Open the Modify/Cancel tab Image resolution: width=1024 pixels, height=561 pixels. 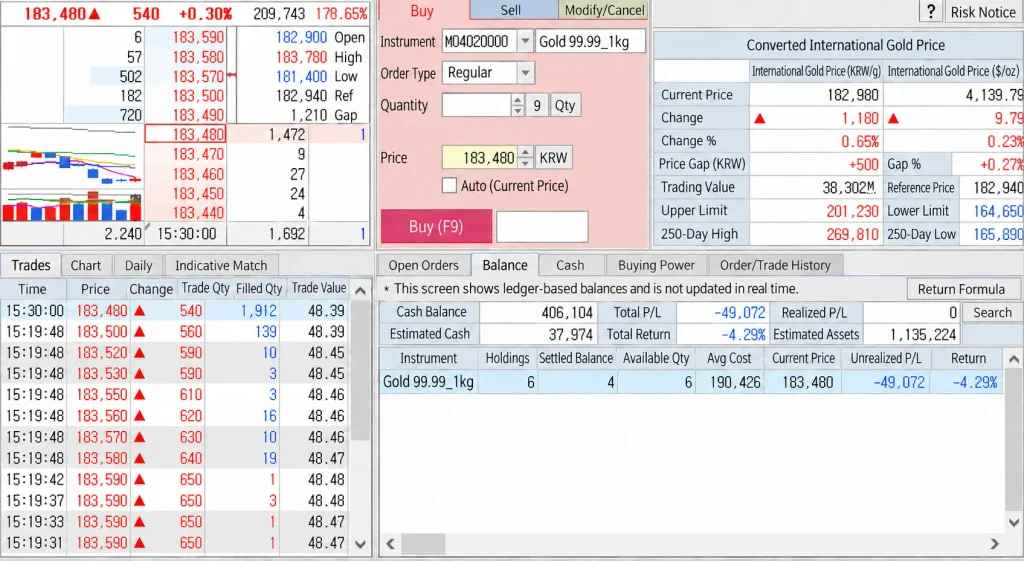604,10
